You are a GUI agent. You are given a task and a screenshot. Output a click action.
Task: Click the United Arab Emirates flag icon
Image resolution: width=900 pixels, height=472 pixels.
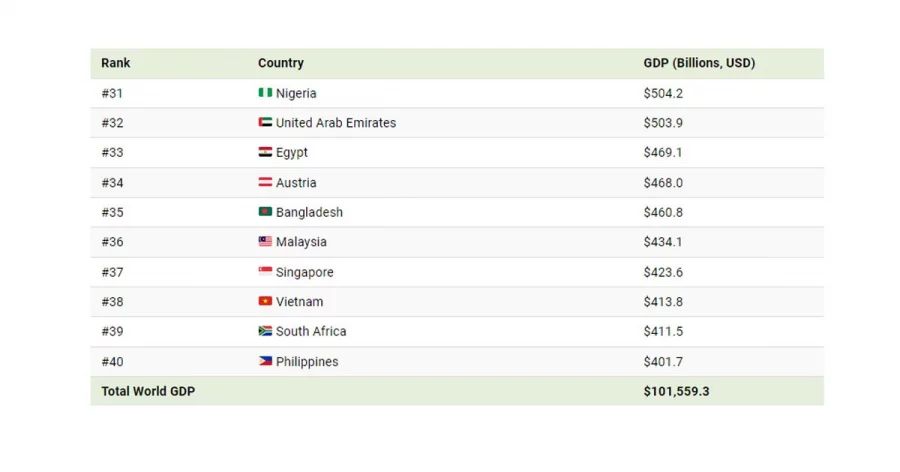(x=265, y=122)
